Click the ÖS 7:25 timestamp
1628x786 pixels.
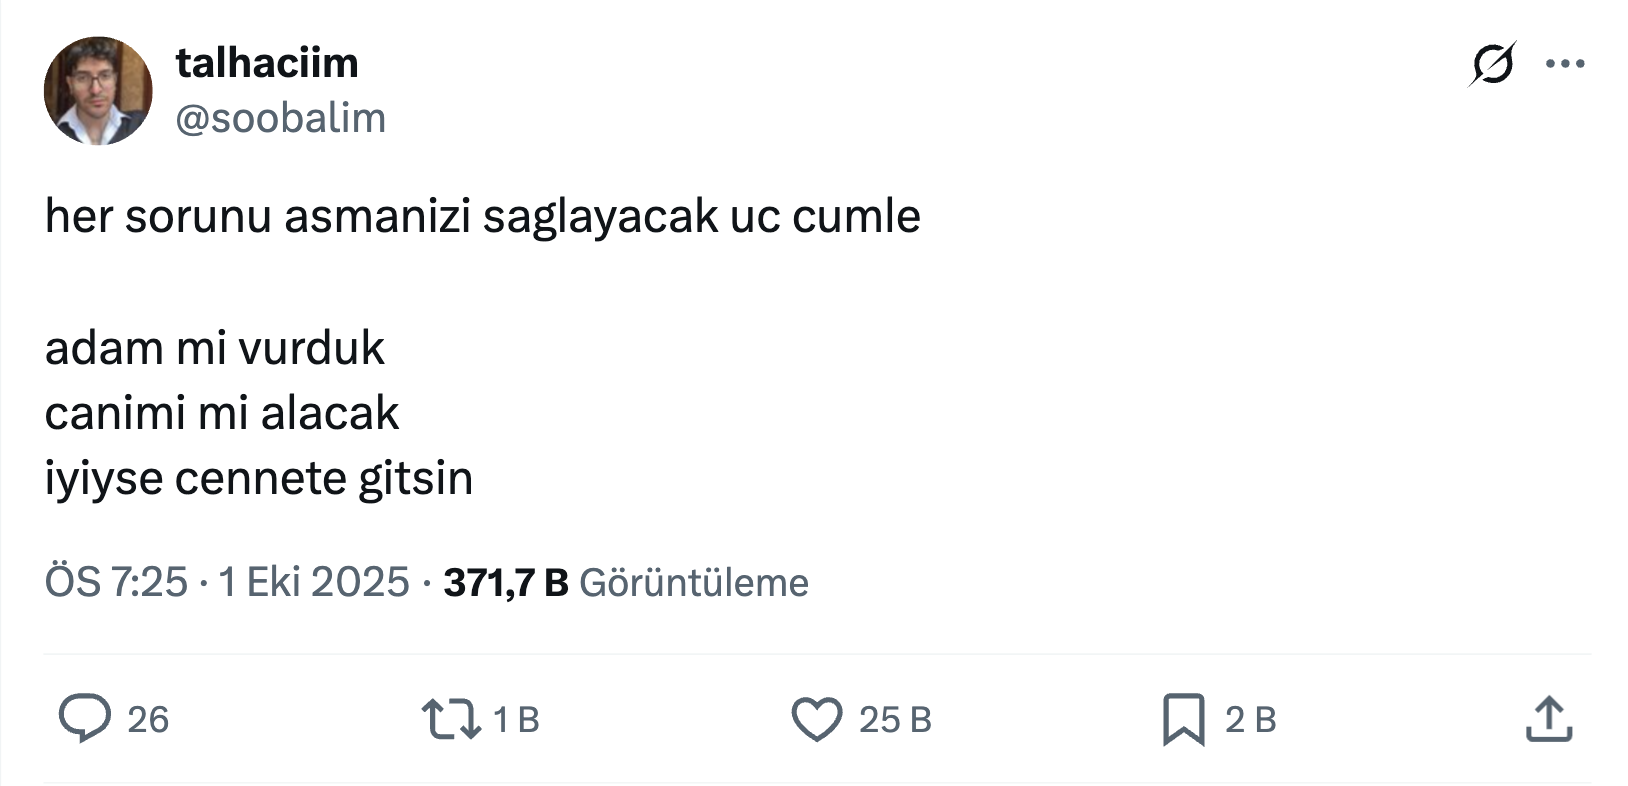116,582
